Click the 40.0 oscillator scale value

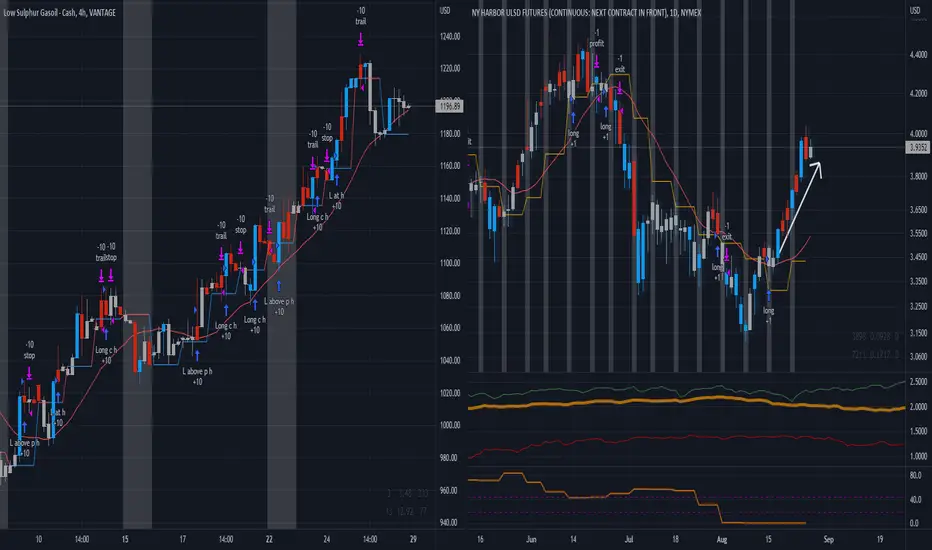coord(915,499)
